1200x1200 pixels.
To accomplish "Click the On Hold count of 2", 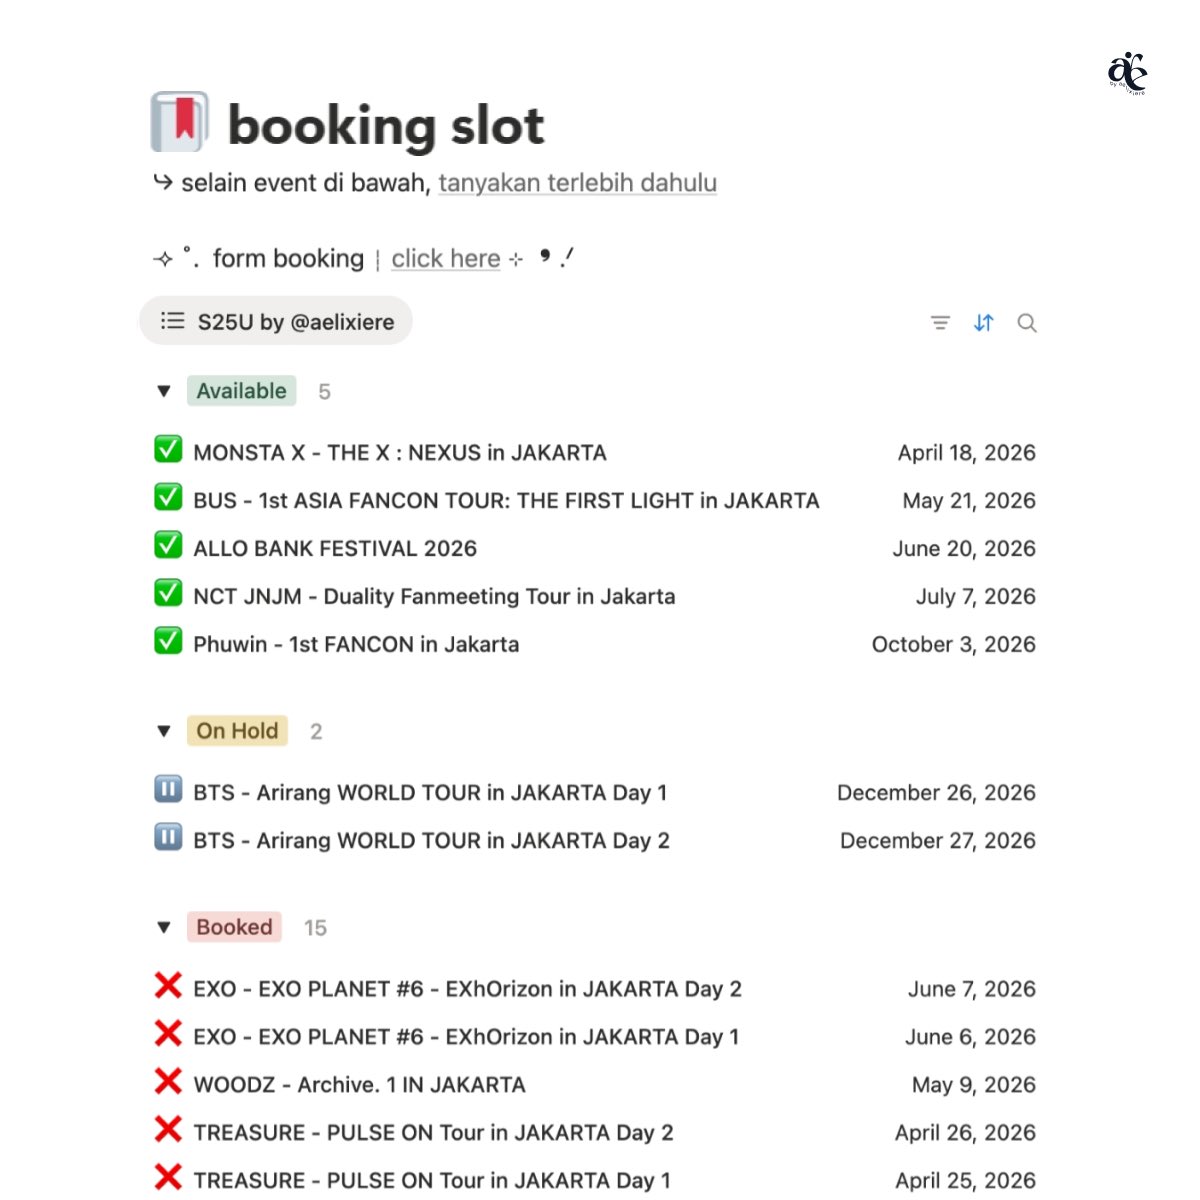I will tap(316, 732).
